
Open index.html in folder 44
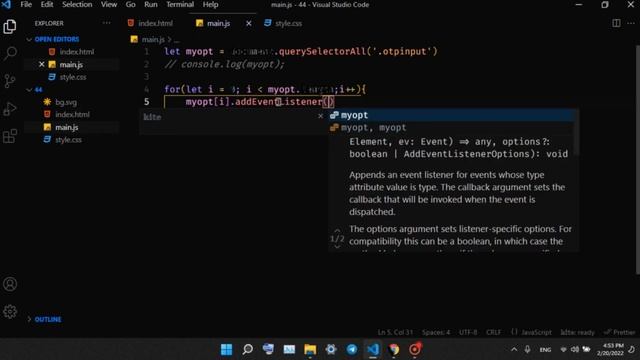[72, 115]
